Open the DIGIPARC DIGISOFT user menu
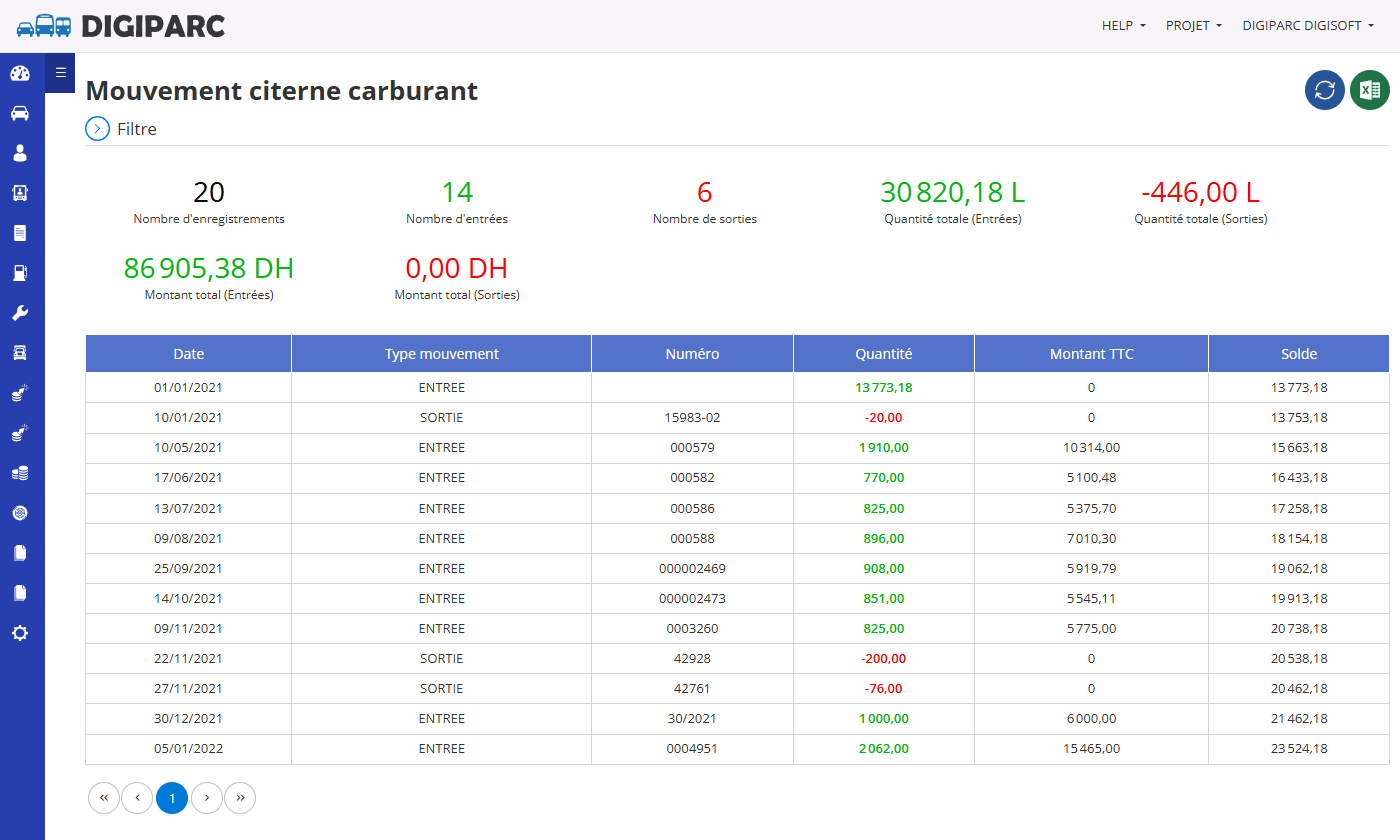 pos(1308,26)
